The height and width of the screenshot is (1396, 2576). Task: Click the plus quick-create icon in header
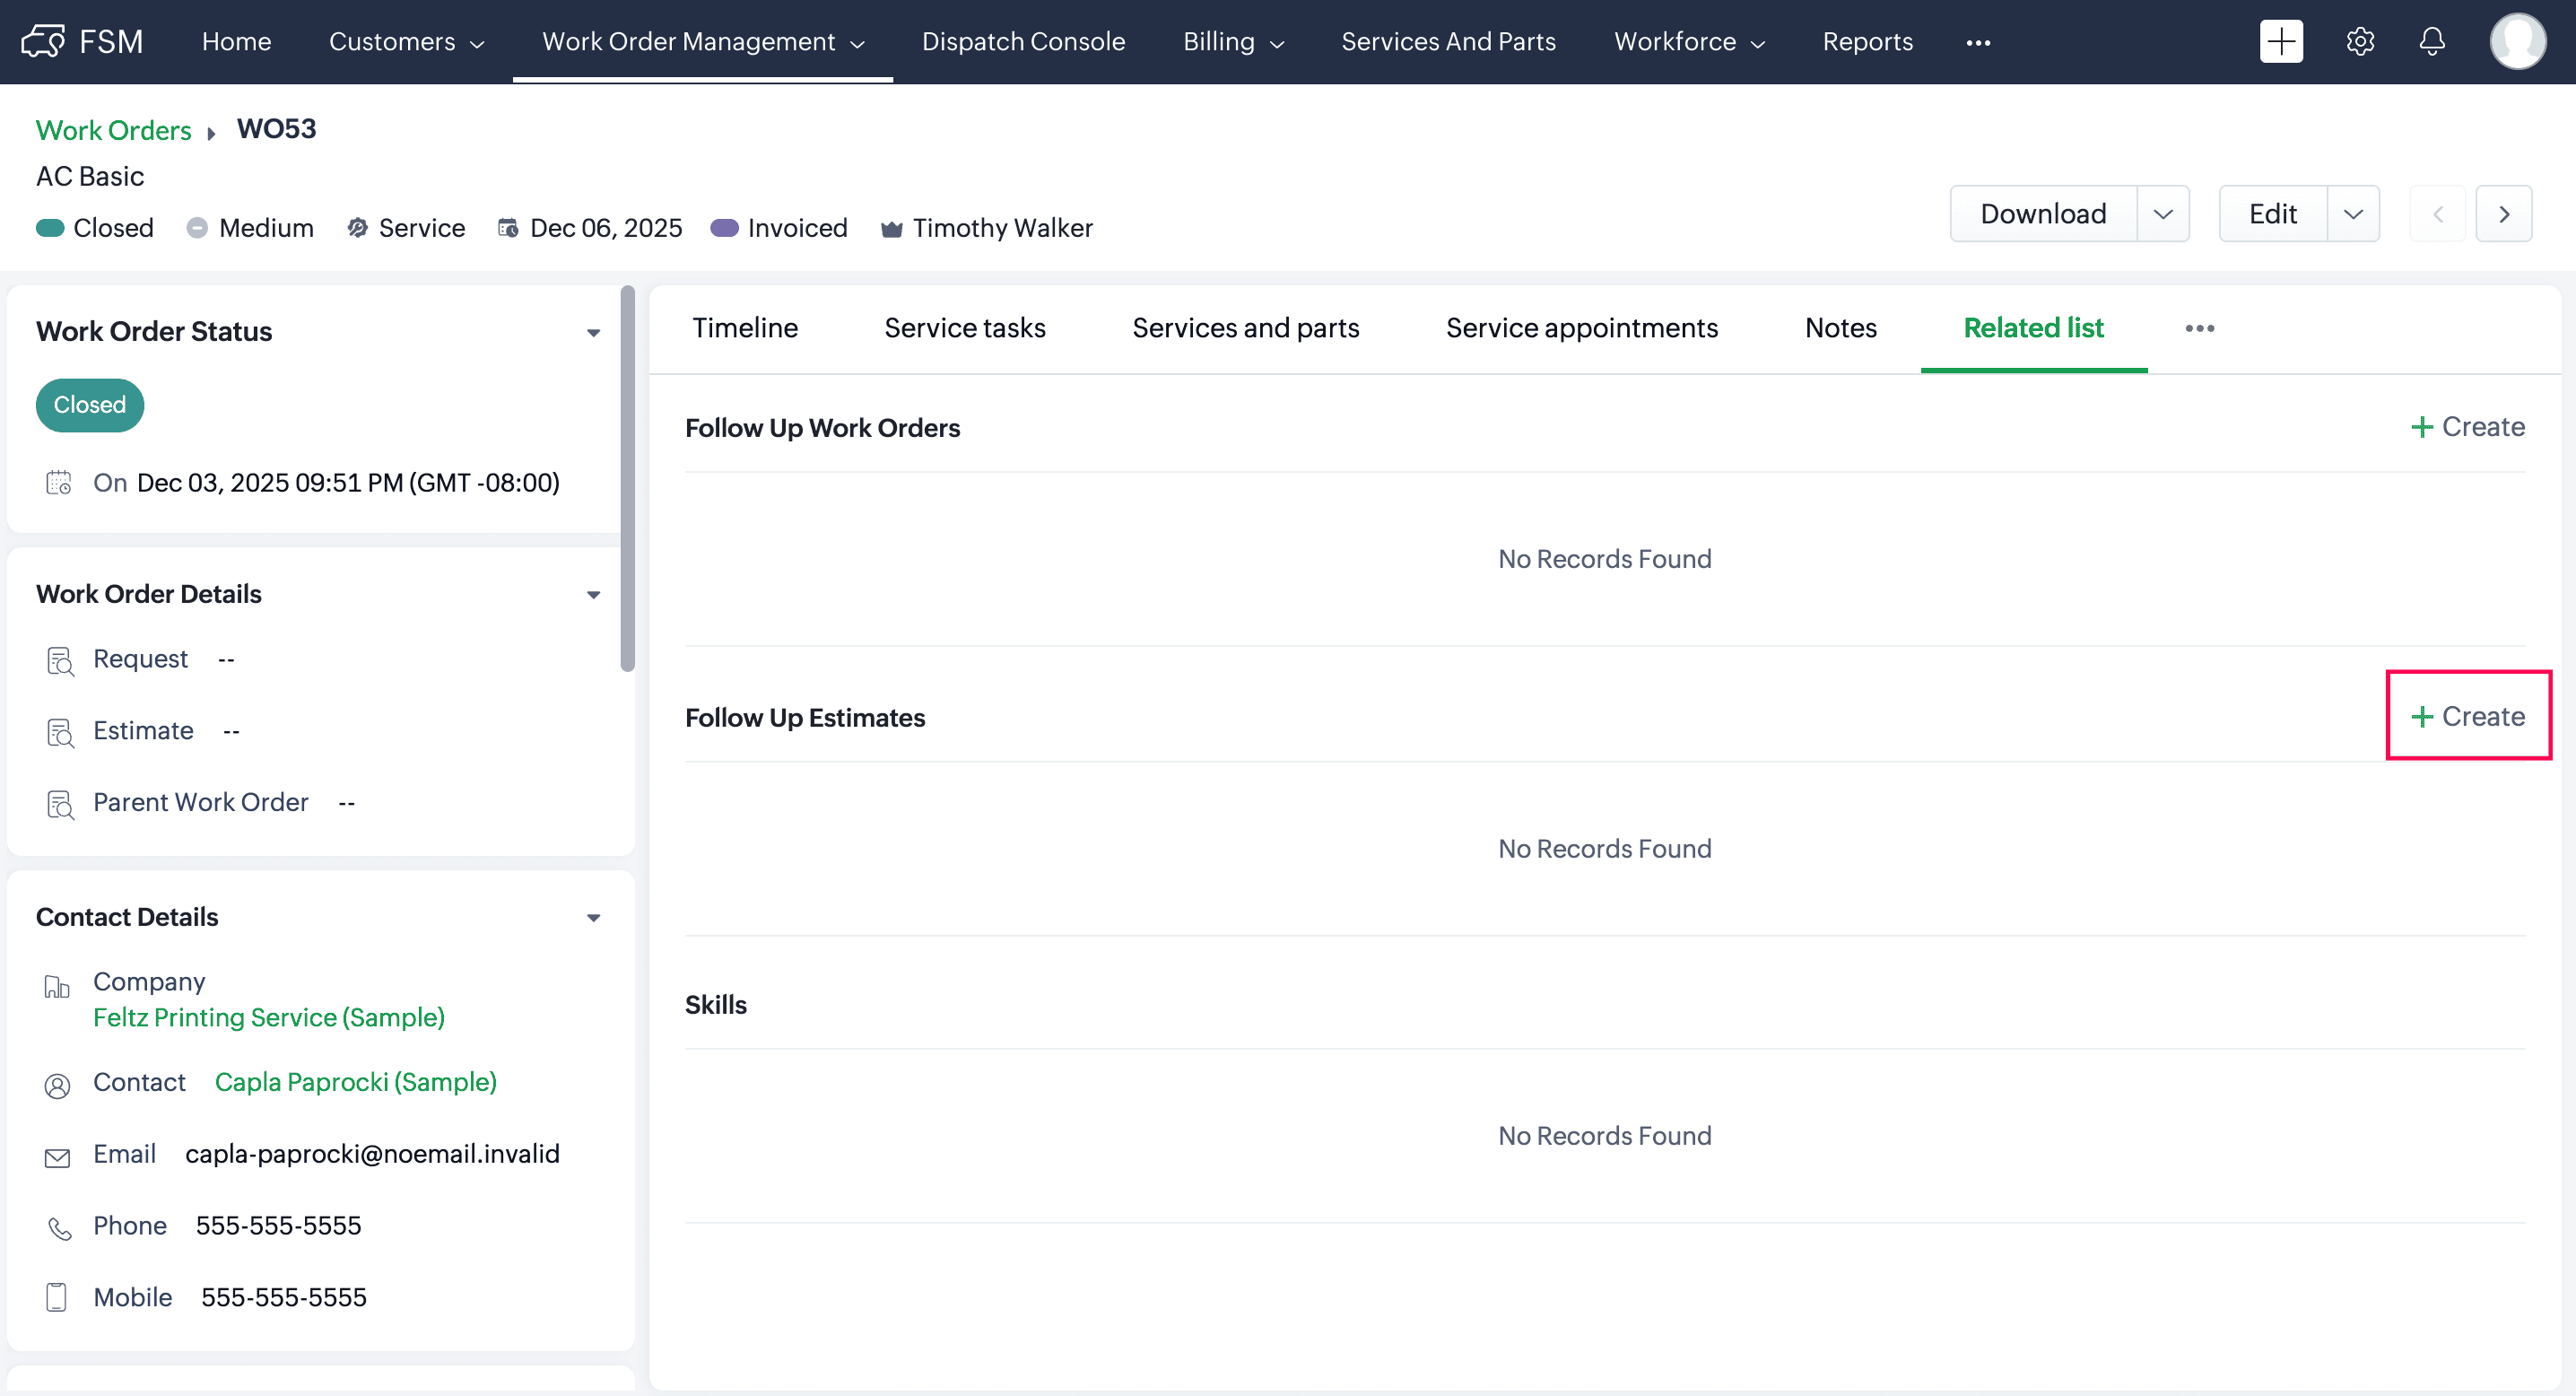pos(2280,41)
